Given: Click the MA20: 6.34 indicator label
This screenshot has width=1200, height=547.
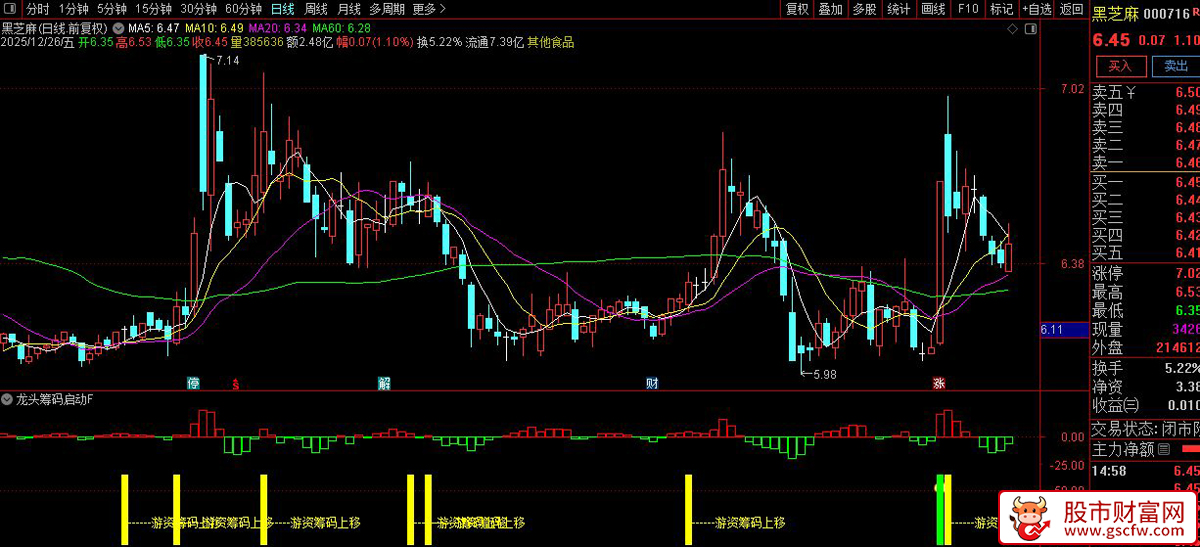Looking at the screenshot, I should click(x=278, y=29).
